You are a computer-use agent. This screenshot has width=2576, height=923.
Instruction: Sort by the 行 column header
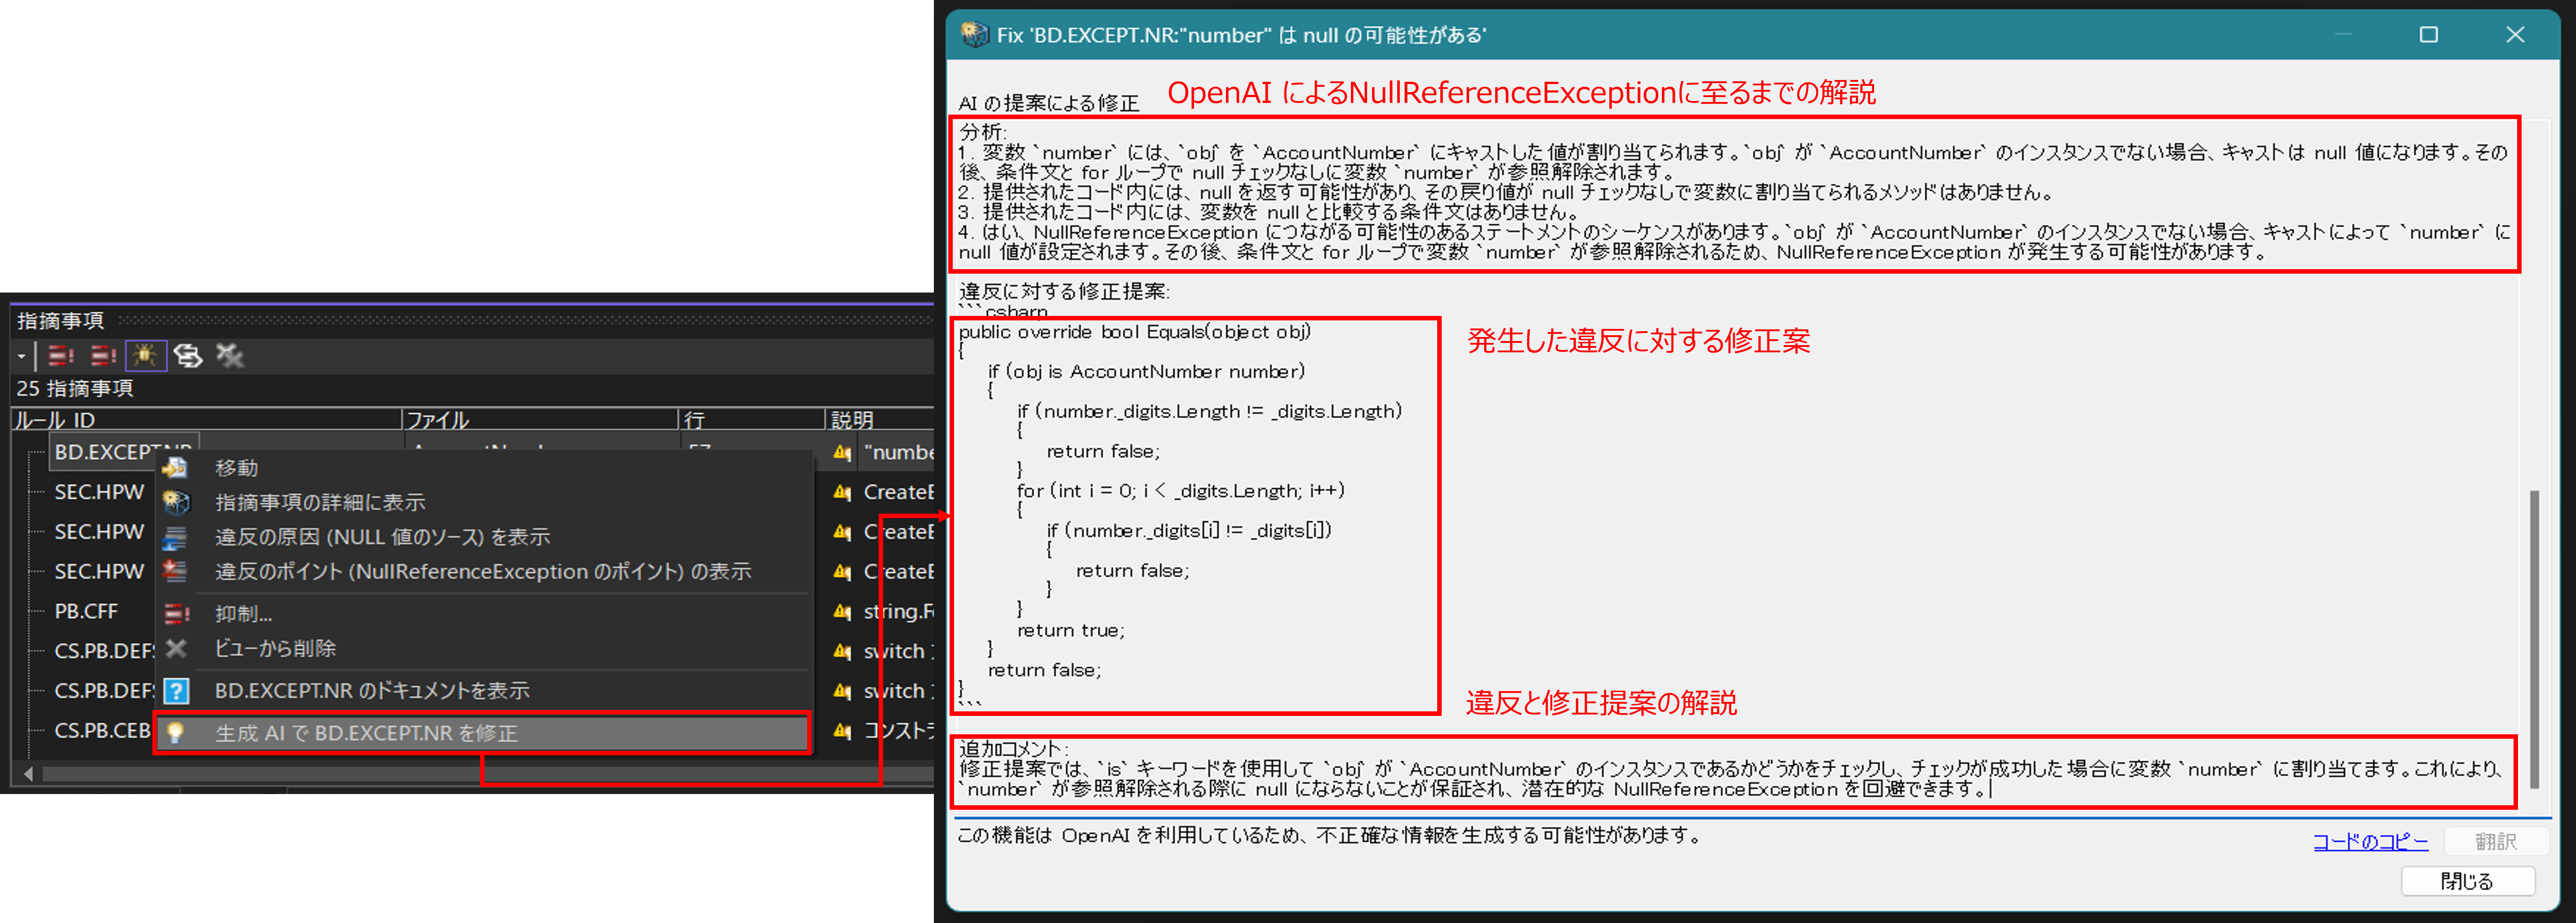coord(752,420)
